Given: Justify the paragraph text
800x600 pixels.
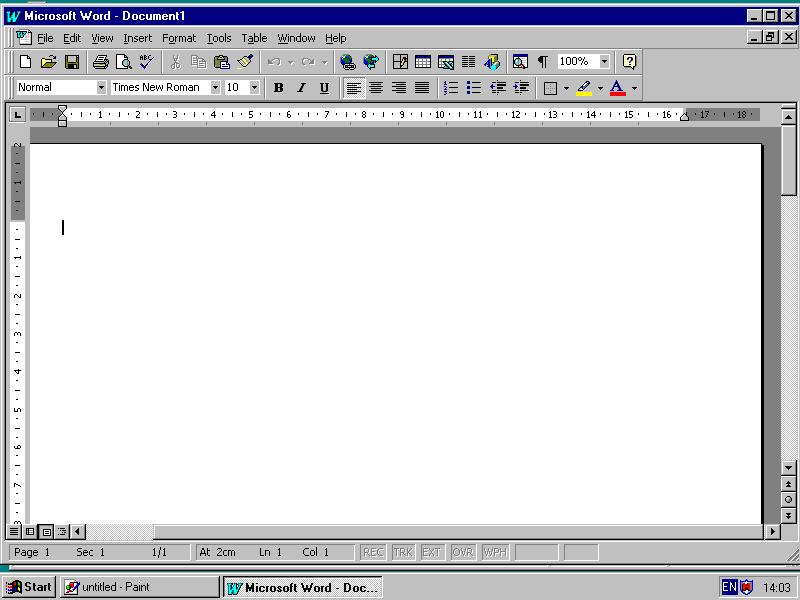Looking at the screenshot, I should [422, 88].
